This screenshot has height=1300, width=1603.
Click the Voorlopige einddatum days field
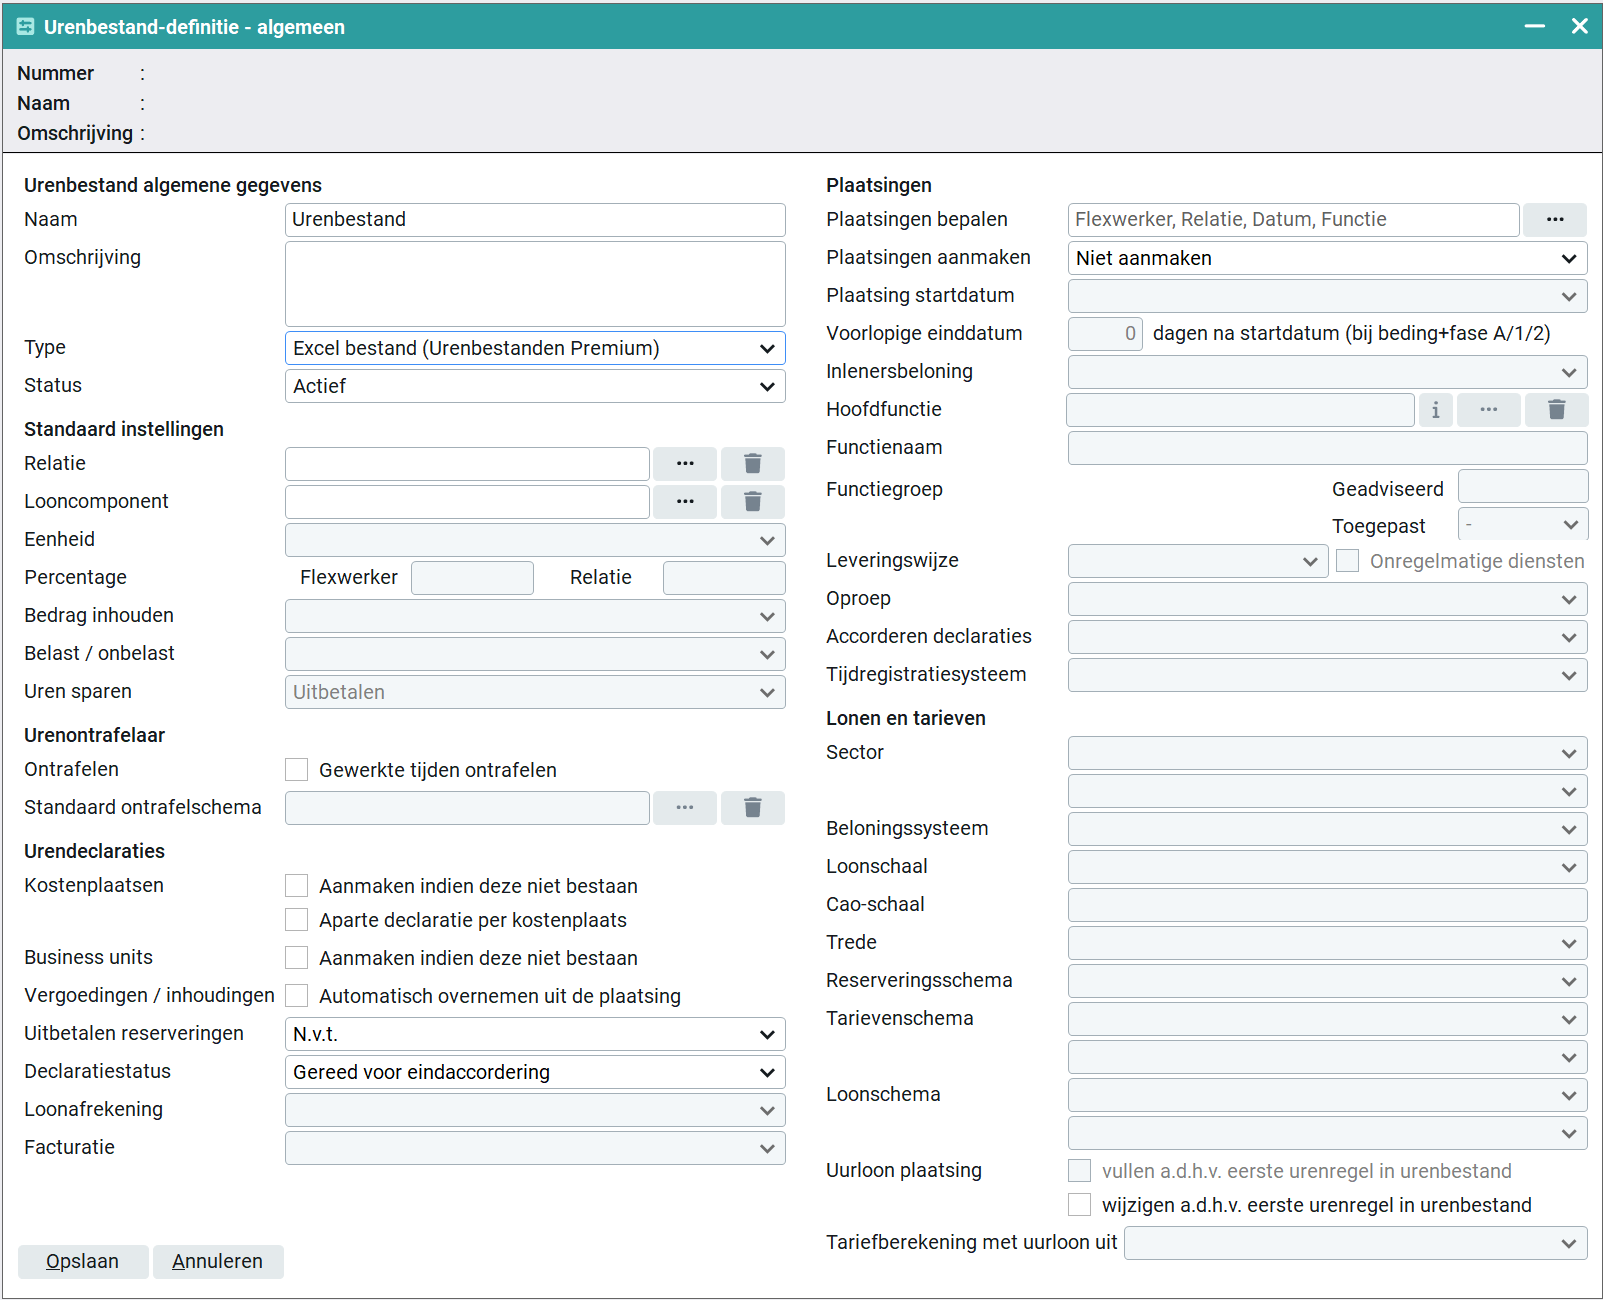[x=1105, y=334]
